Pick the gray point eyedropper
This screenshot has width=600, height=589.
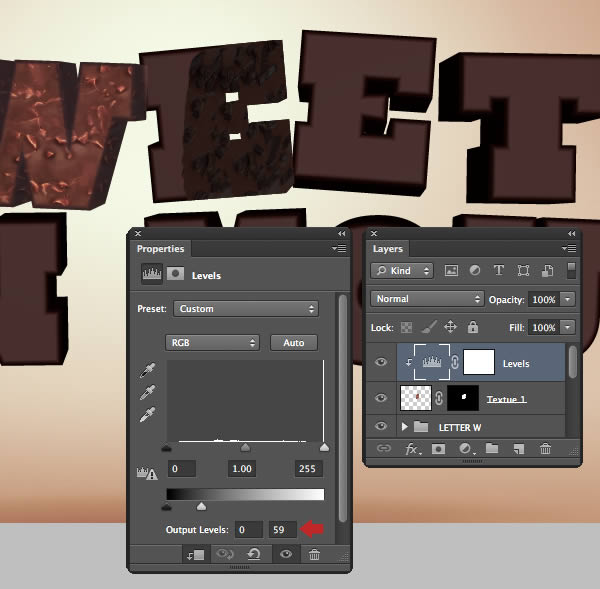[x=148, y=392]
